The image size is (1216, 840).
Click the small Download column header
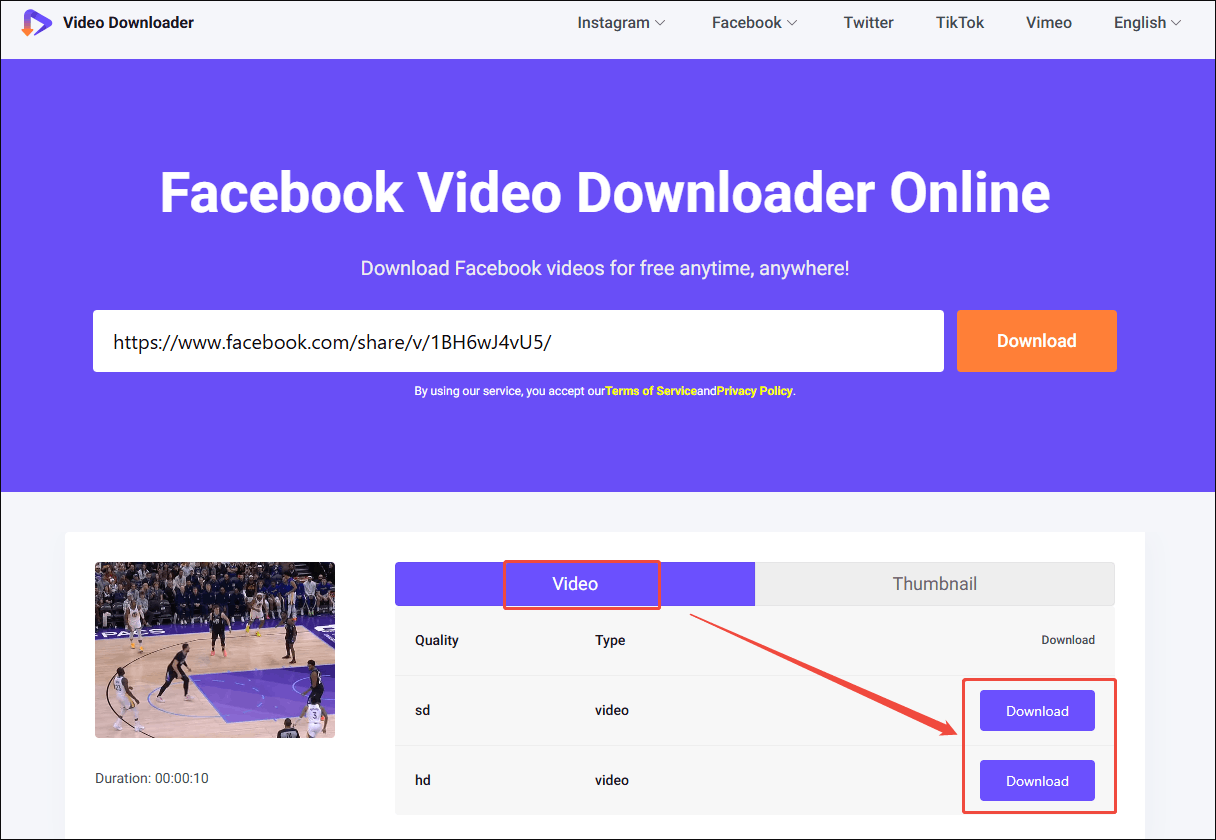pyautogui.click(x=1068, y=640)
